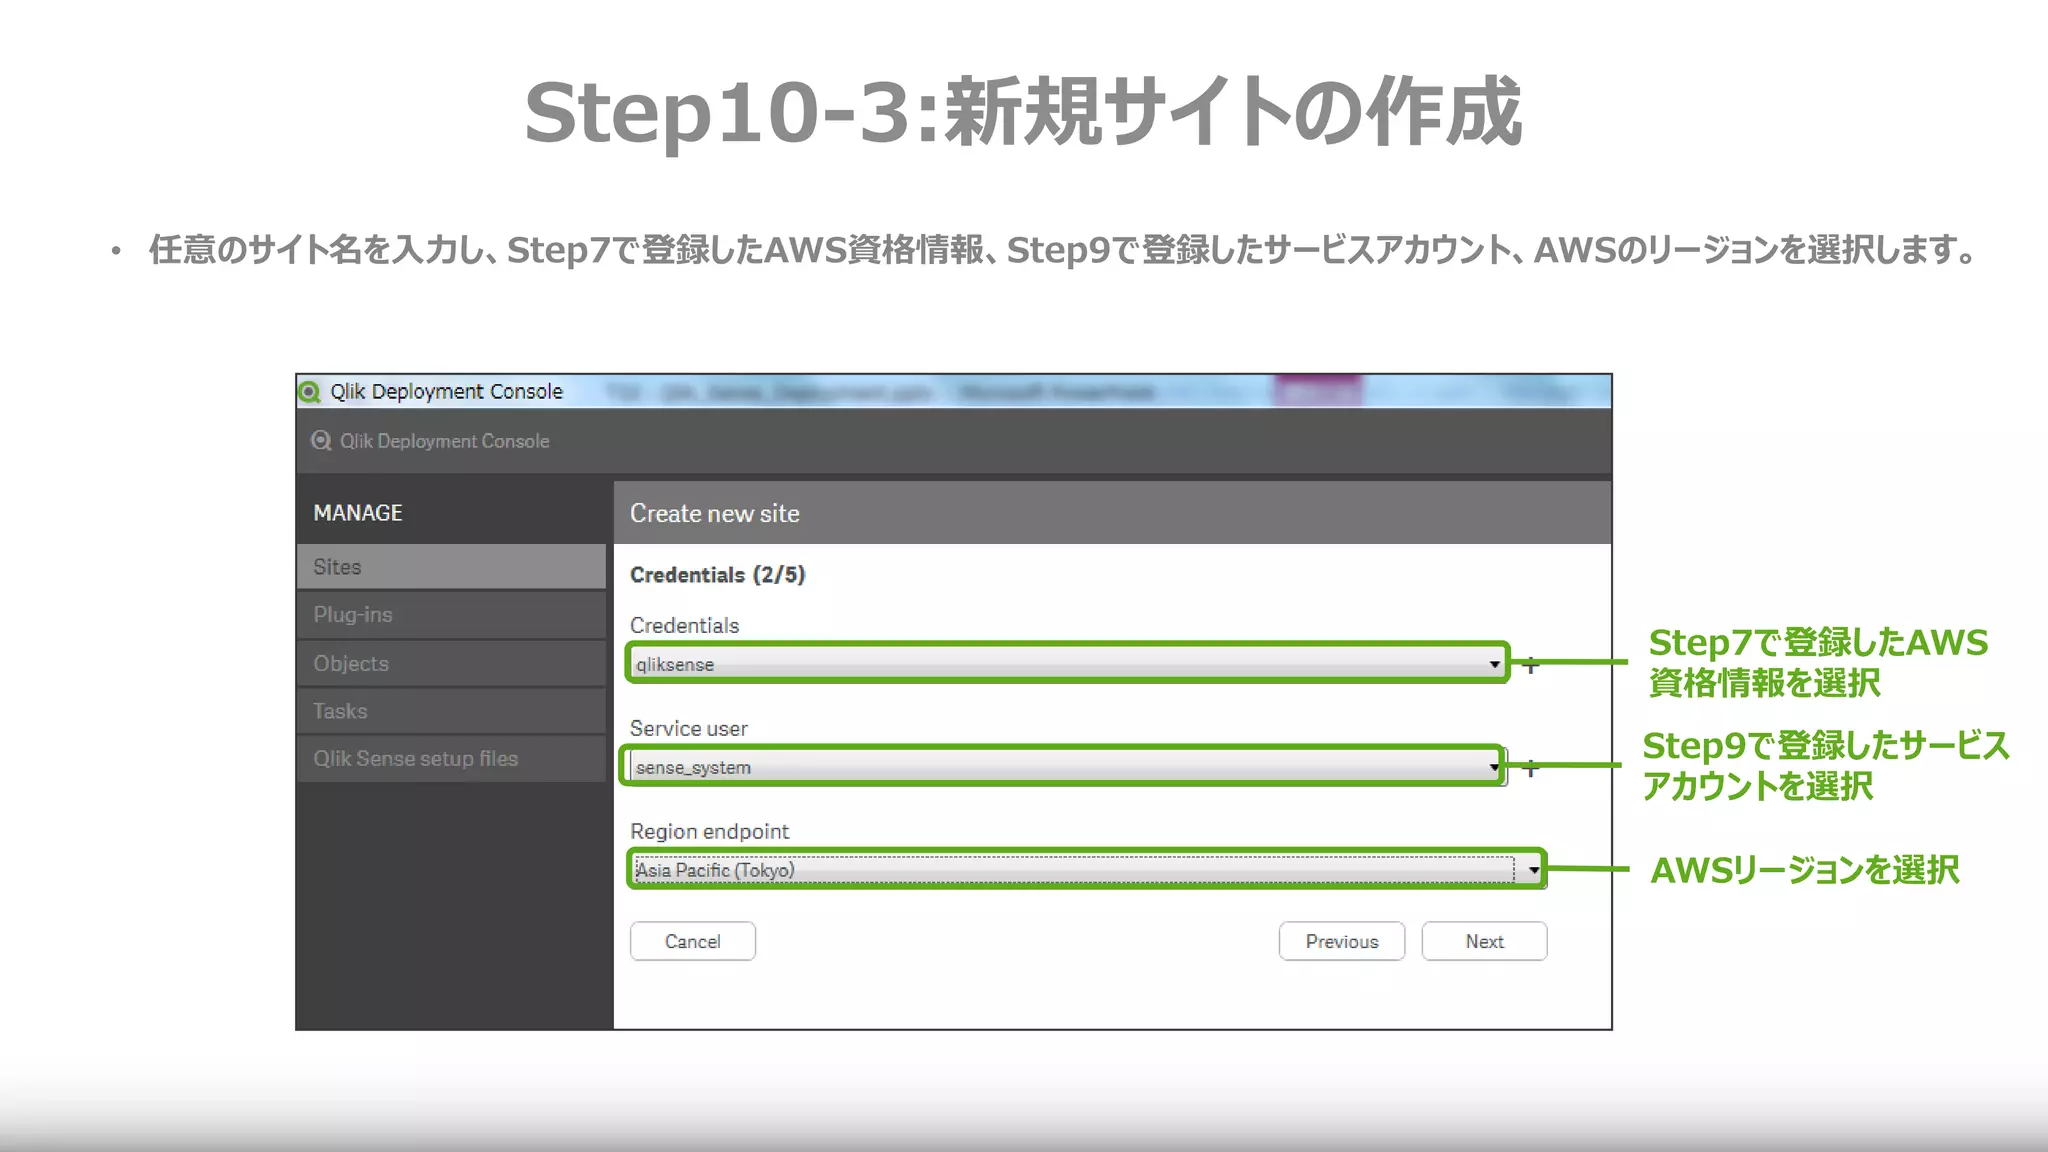2048x1152 pixels.
Task: Add new service user with plus icon
Action: (x=1530, y=768)
